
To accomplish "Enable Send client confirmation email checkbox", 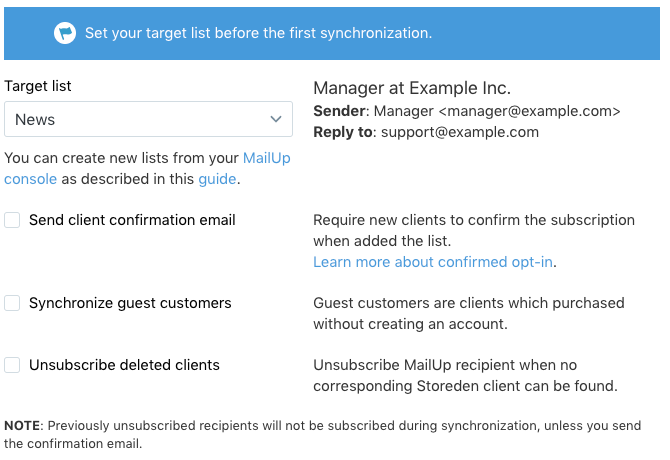I will pyautogui.click(x=12, y=220).
